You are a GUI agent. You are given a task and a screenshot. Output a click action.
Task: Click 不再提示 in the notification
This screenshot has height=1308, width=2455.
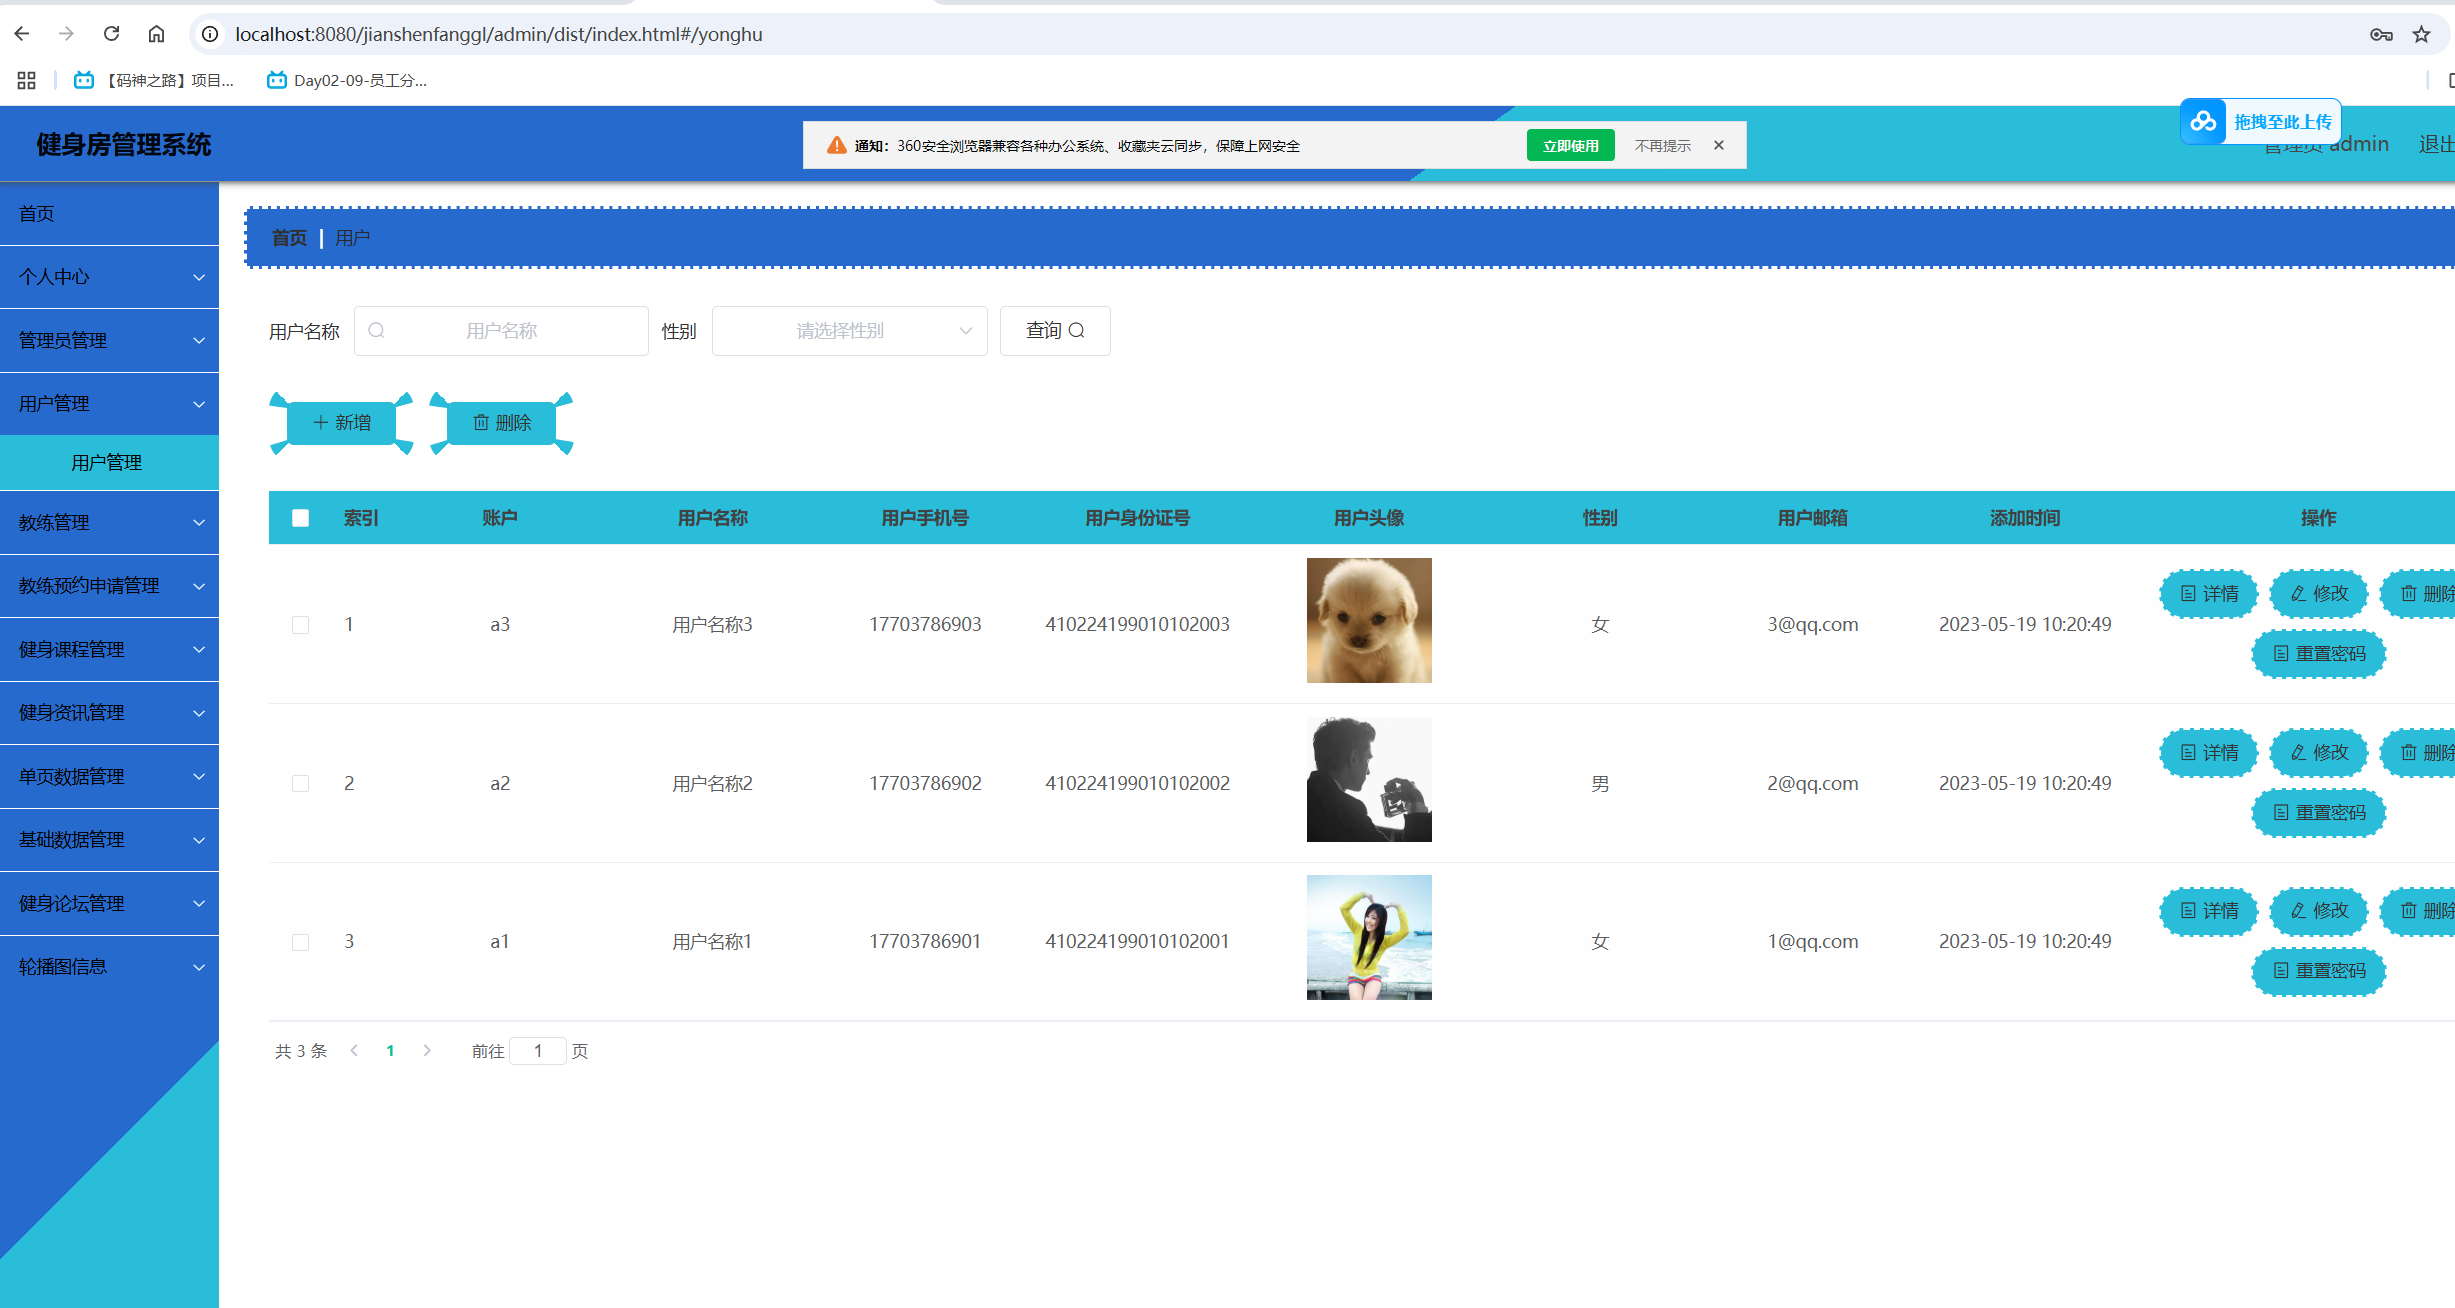1663,146
